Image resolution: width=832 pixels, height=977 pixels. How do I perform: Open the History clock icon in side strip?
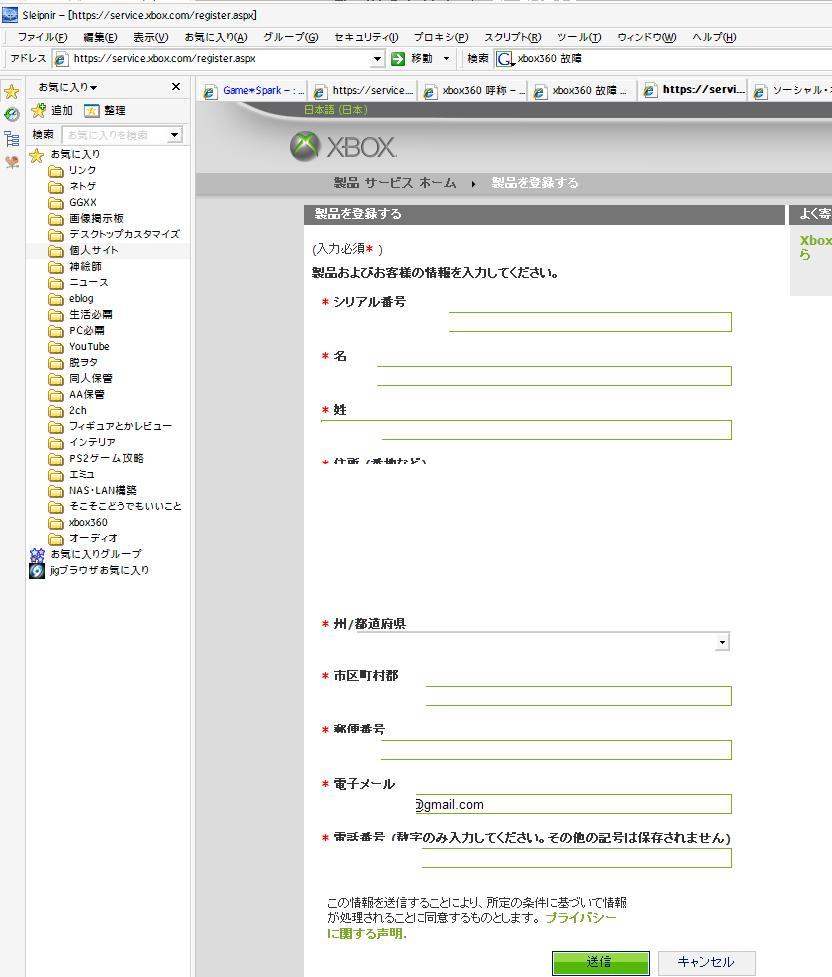click(12, 115)
